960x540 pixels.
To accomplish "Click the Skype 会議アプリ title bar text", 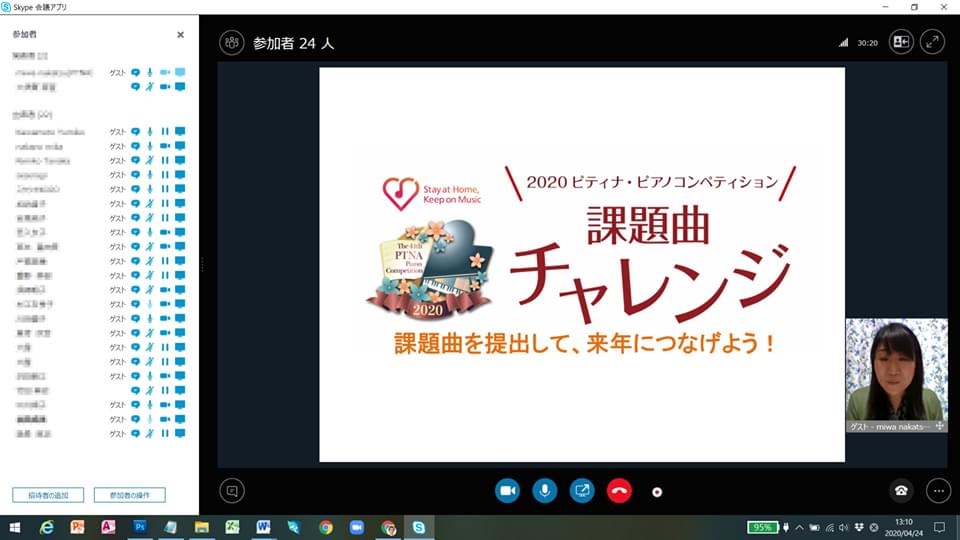I will coord(40,7).
